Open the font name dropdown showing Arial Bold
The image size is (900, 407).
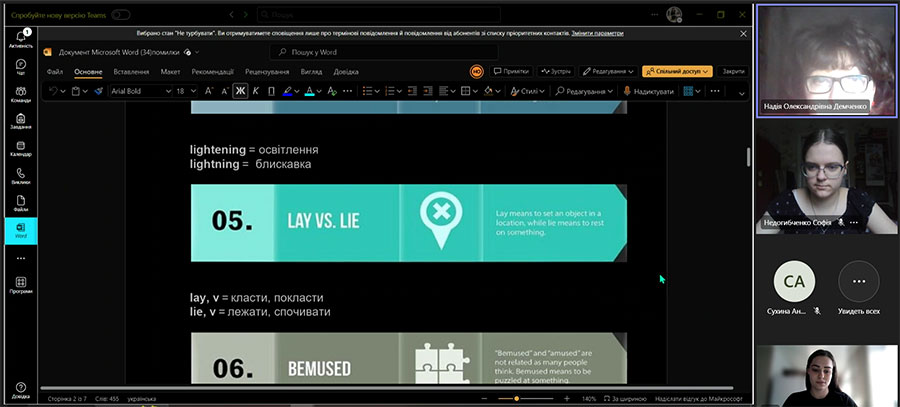point(138,91)
